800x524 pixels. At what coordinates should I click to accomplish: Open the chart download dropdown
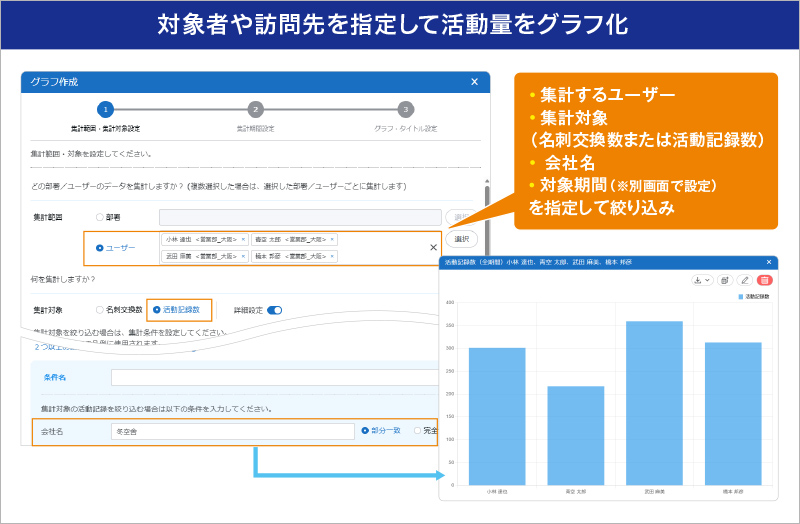click(702, 280)
